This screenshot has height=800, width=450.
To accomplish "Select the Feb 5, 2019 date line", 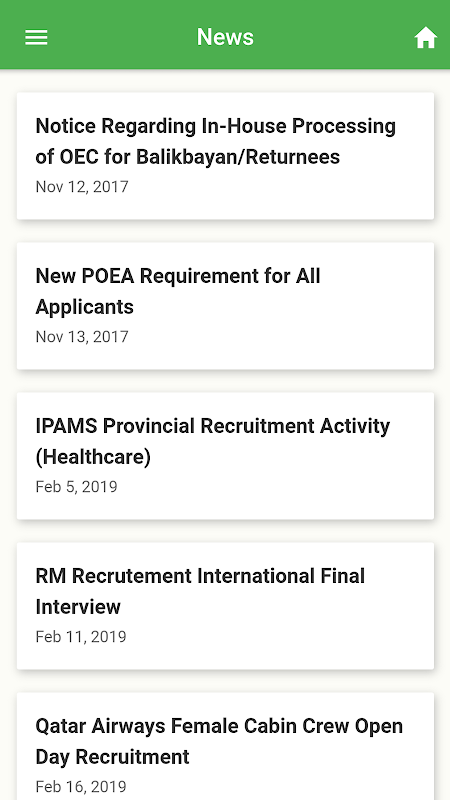I will tap(77, 487).
